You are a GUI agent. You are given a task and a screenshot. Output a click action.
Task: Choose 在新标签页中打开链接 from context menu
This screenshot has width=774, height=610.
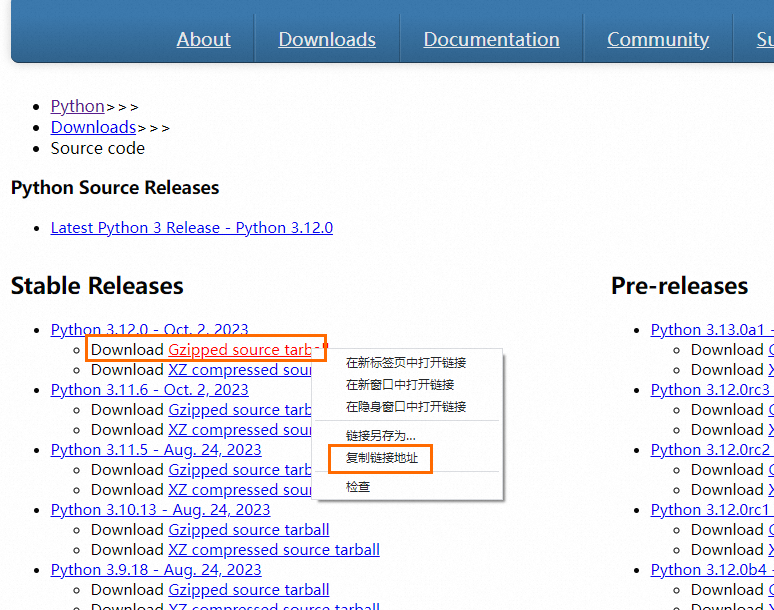(406, 363)
